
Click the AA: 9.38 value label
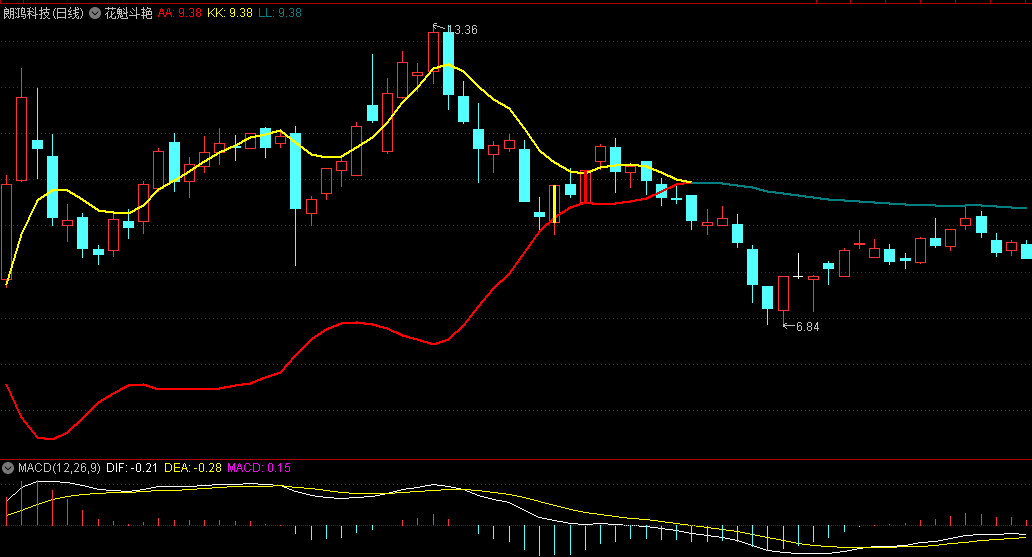[180, 13]
